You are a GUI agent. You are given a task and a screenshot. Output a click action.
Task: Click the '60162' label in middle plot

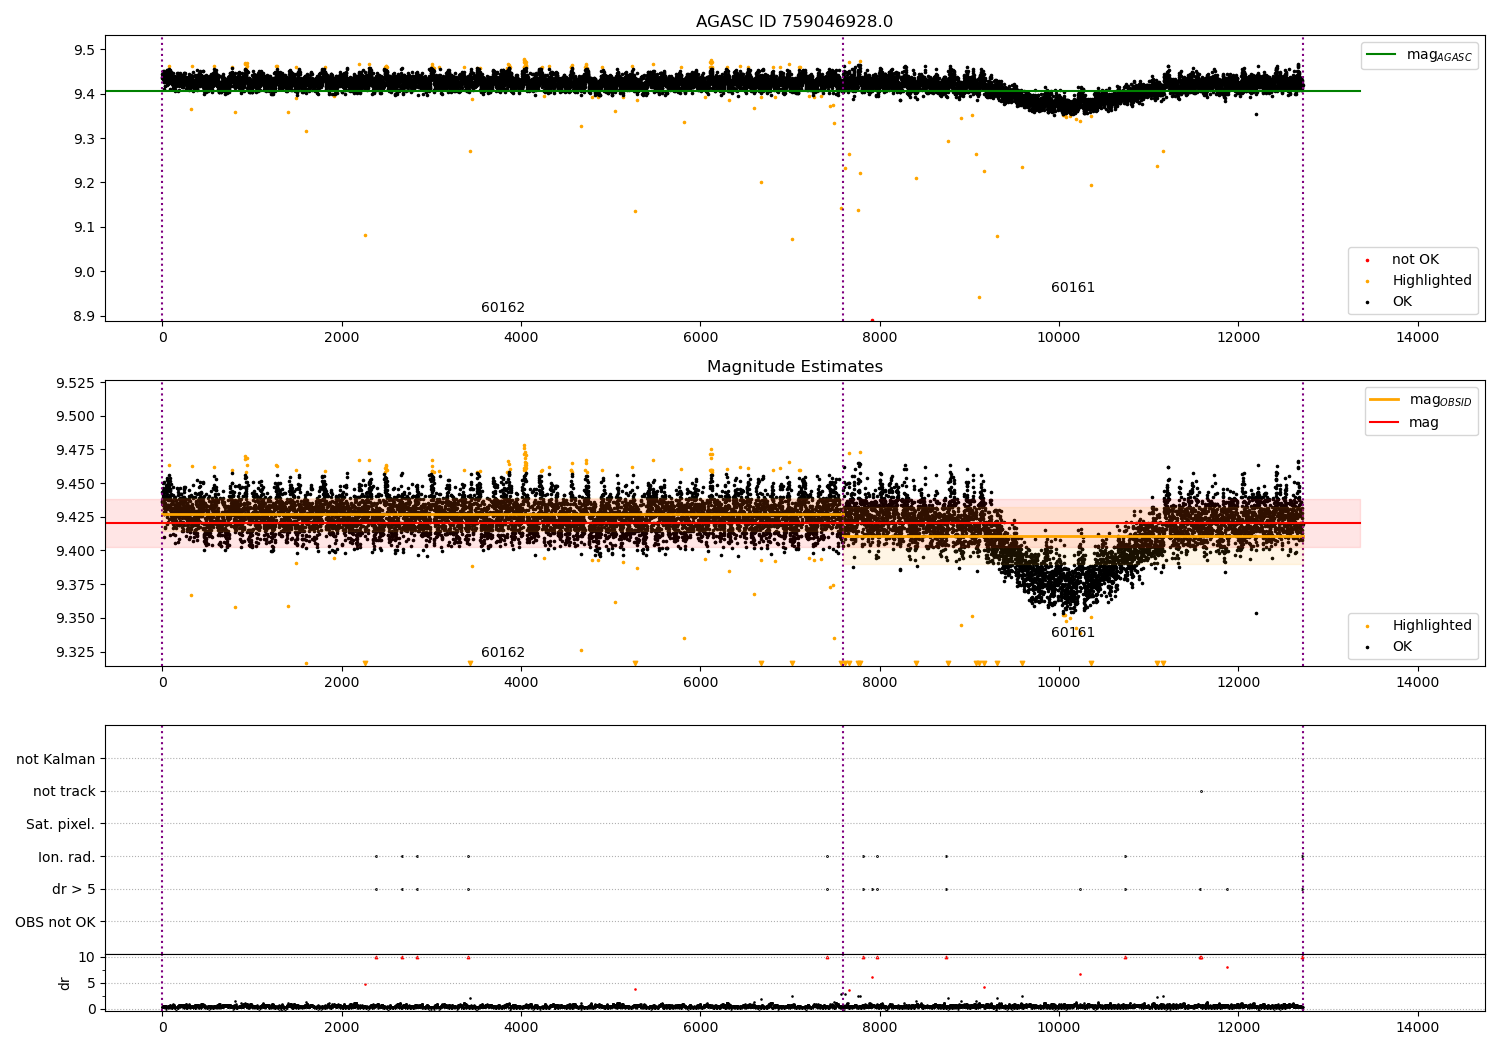click(503, 653)
